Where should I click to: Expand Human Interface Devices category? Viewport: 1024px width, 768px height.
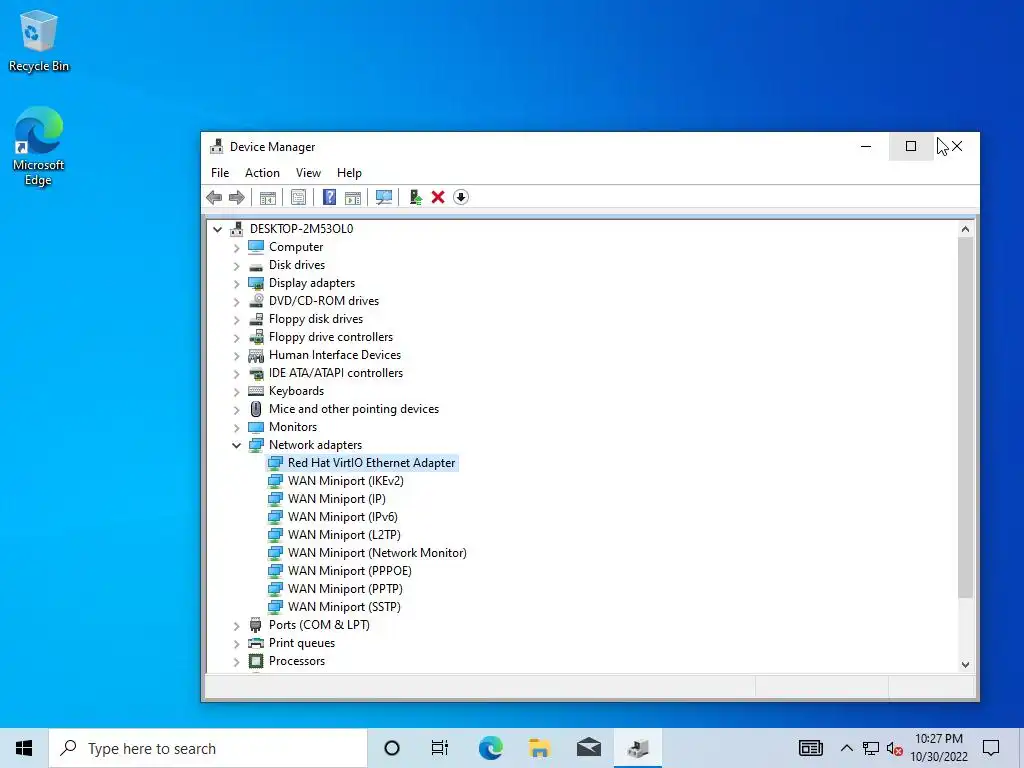[236, 356]
